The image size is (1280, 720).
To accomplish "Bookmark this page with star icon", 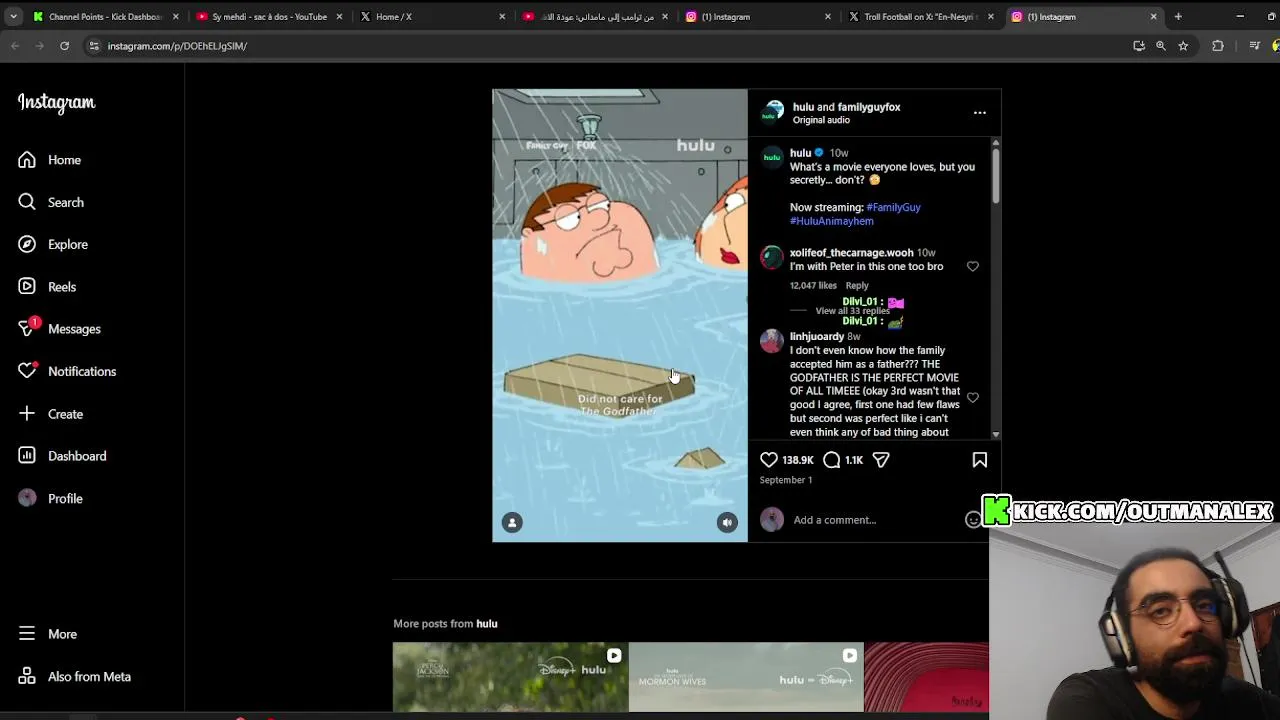I will (x=1183, y=46).
